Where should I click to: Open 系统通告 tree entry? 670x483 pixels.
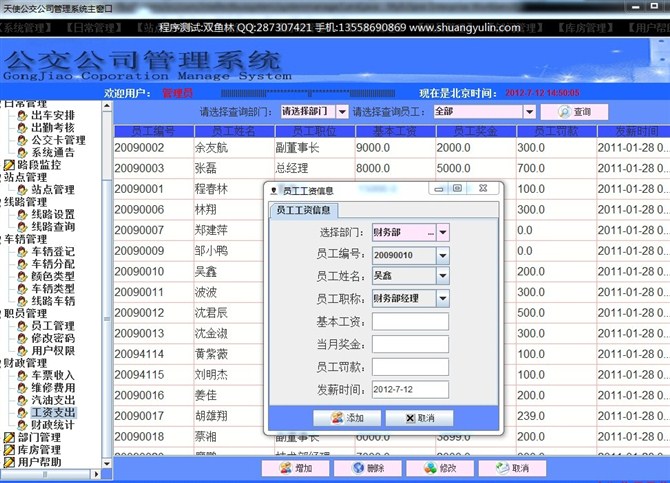pyautogui.click(x=53, y=152)
